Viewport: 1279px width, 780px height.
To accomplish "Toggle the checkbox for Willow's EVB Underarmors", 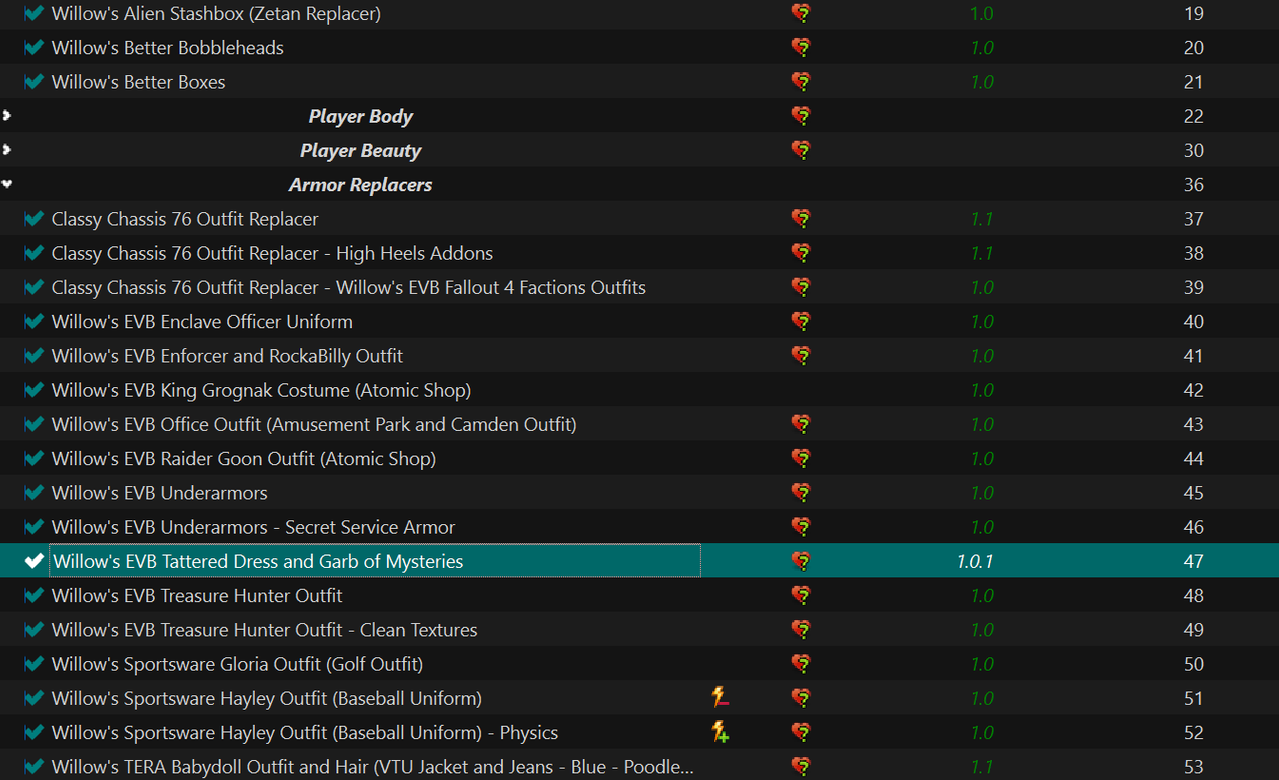I will (x=34, y=493).
